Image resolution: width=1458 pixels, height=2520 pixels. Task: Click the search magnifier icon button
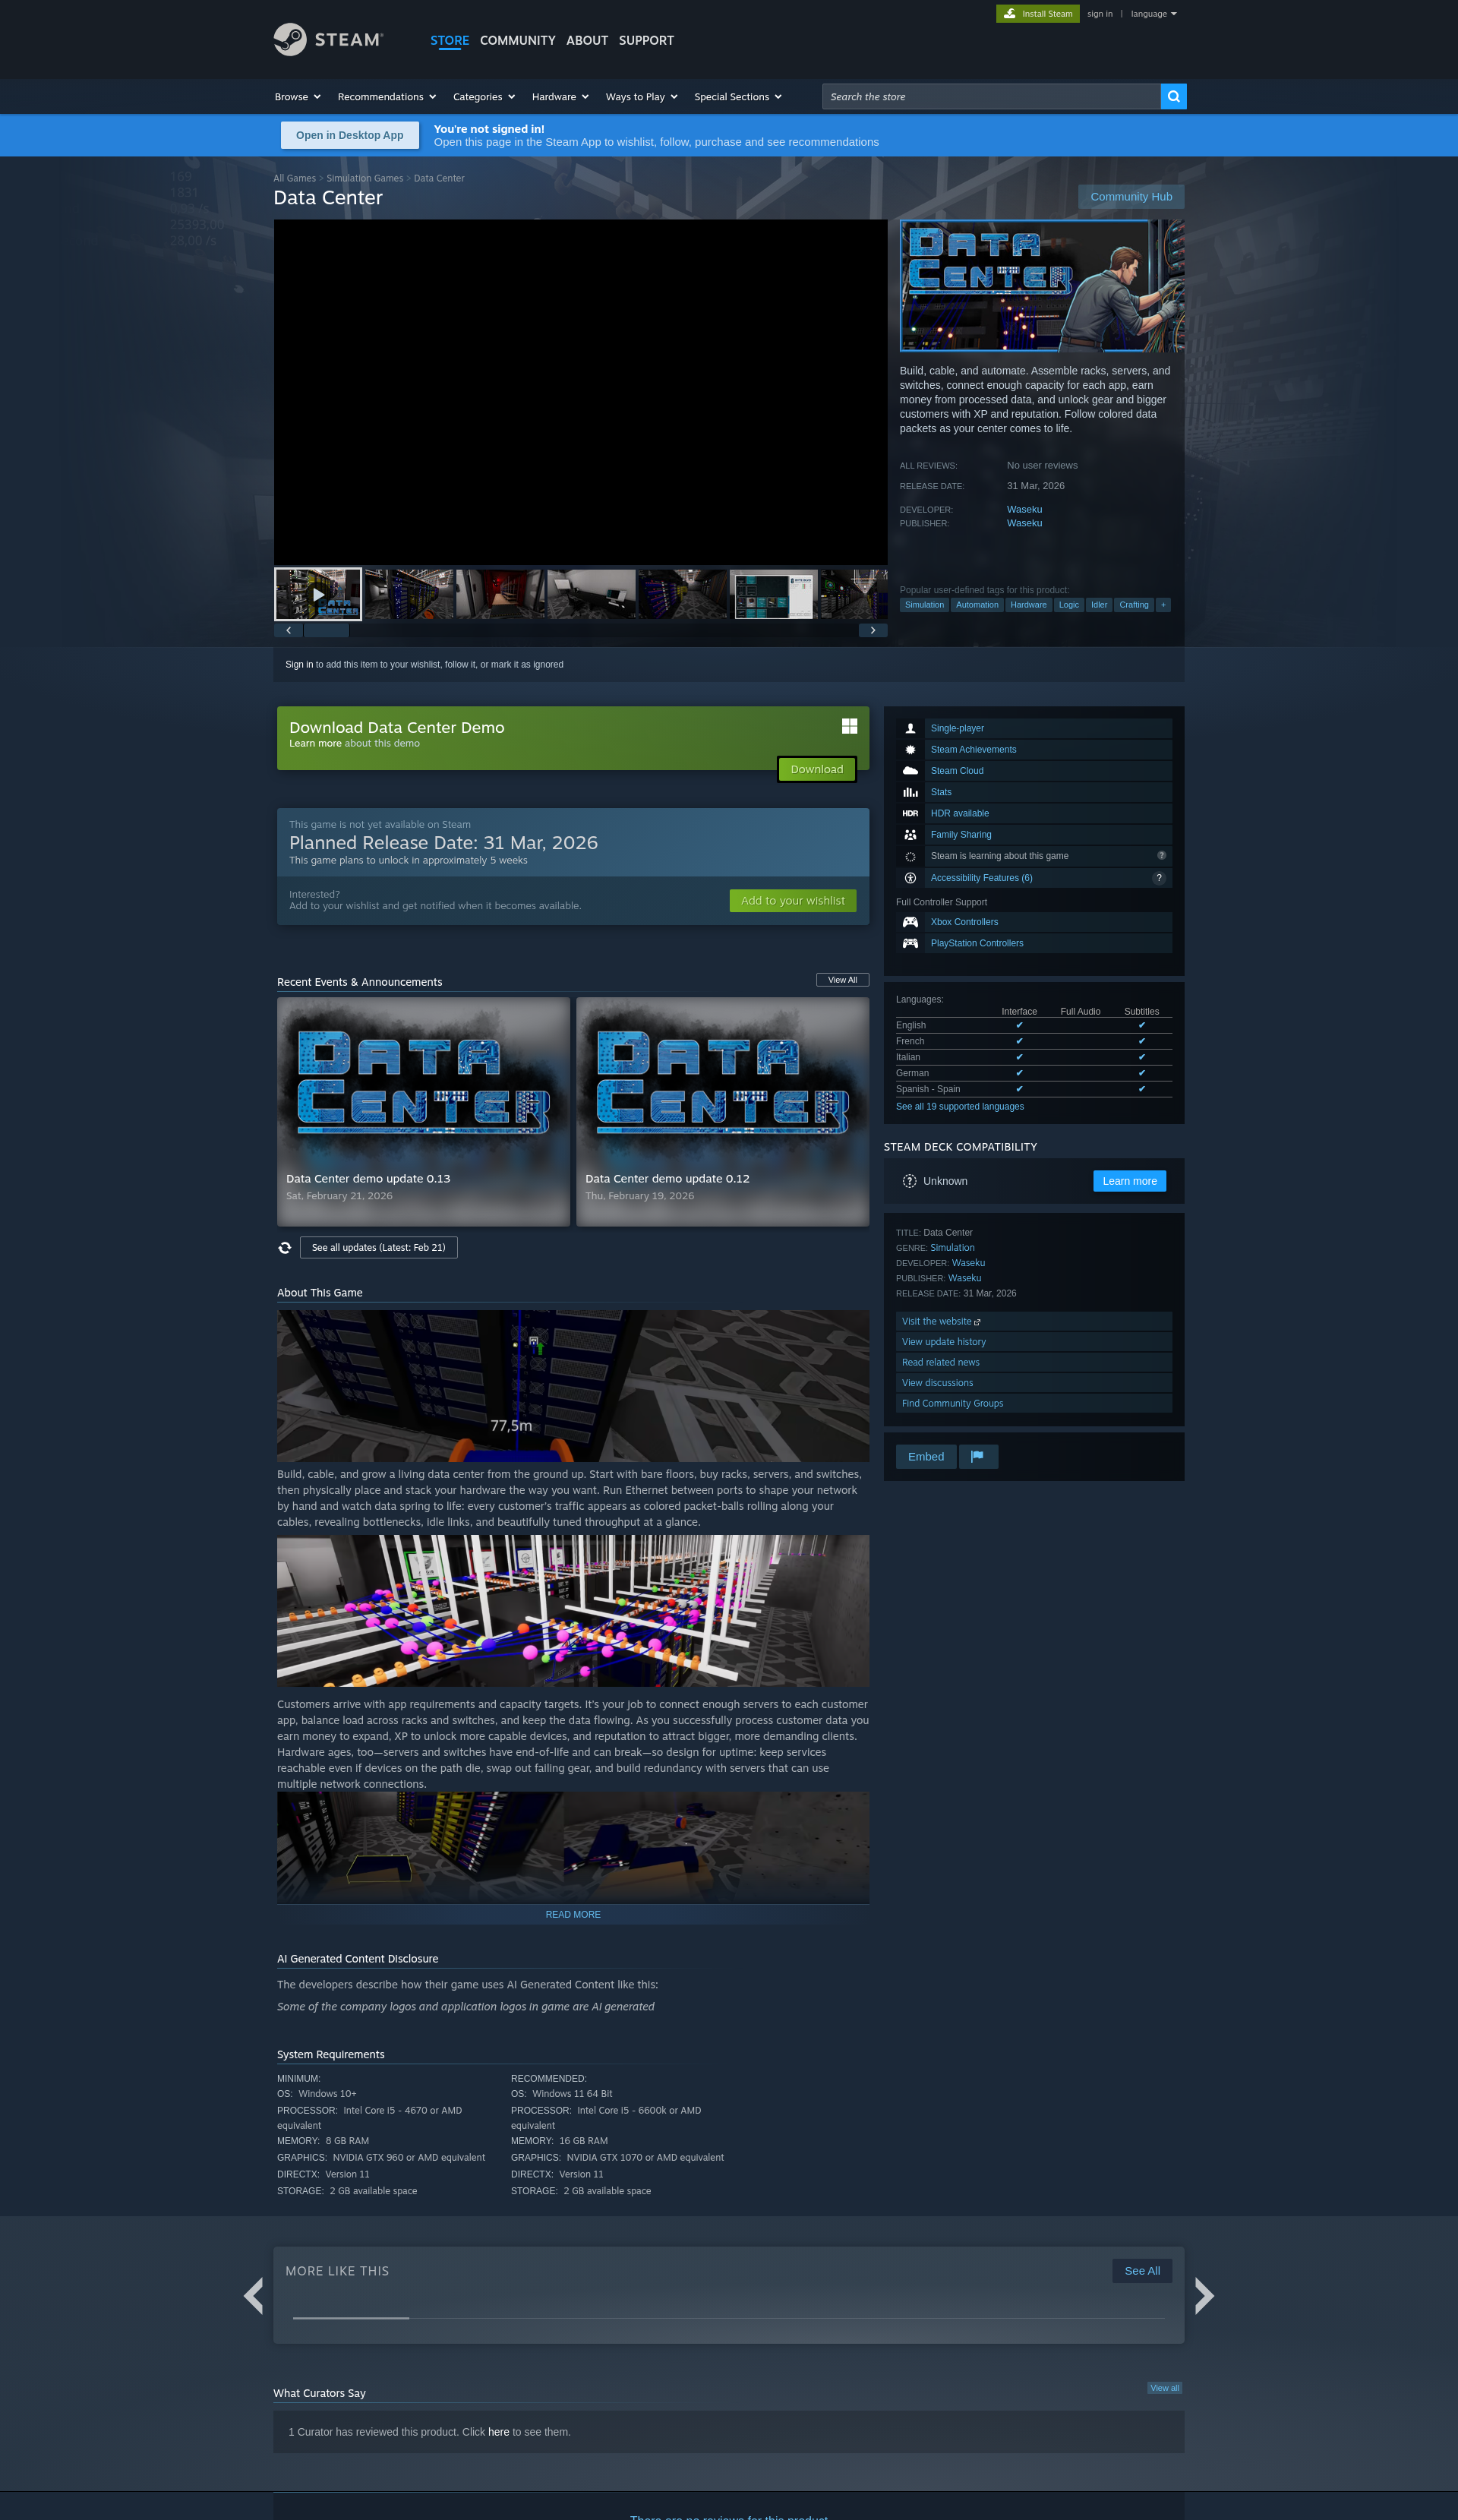(1173, 97)
